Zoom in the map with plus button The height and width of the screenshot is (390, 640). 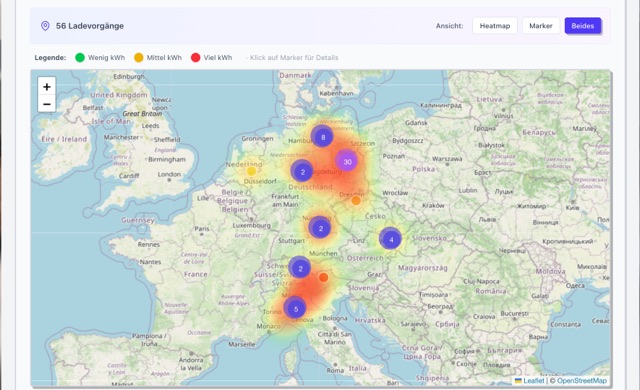point(47,86)
